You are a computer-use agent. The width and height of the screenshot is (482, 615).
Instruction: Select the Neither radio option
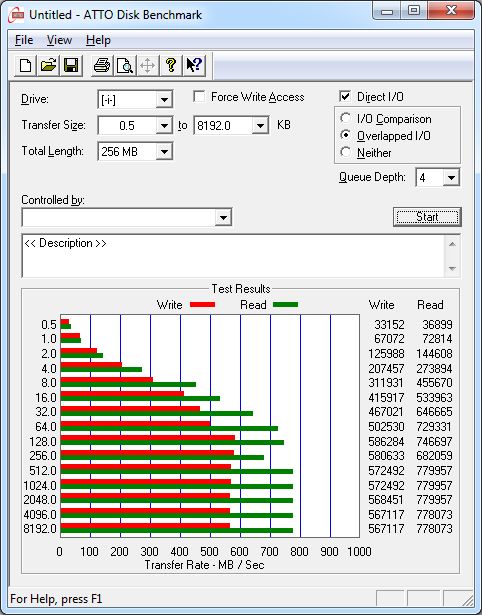tap(346, 152)
